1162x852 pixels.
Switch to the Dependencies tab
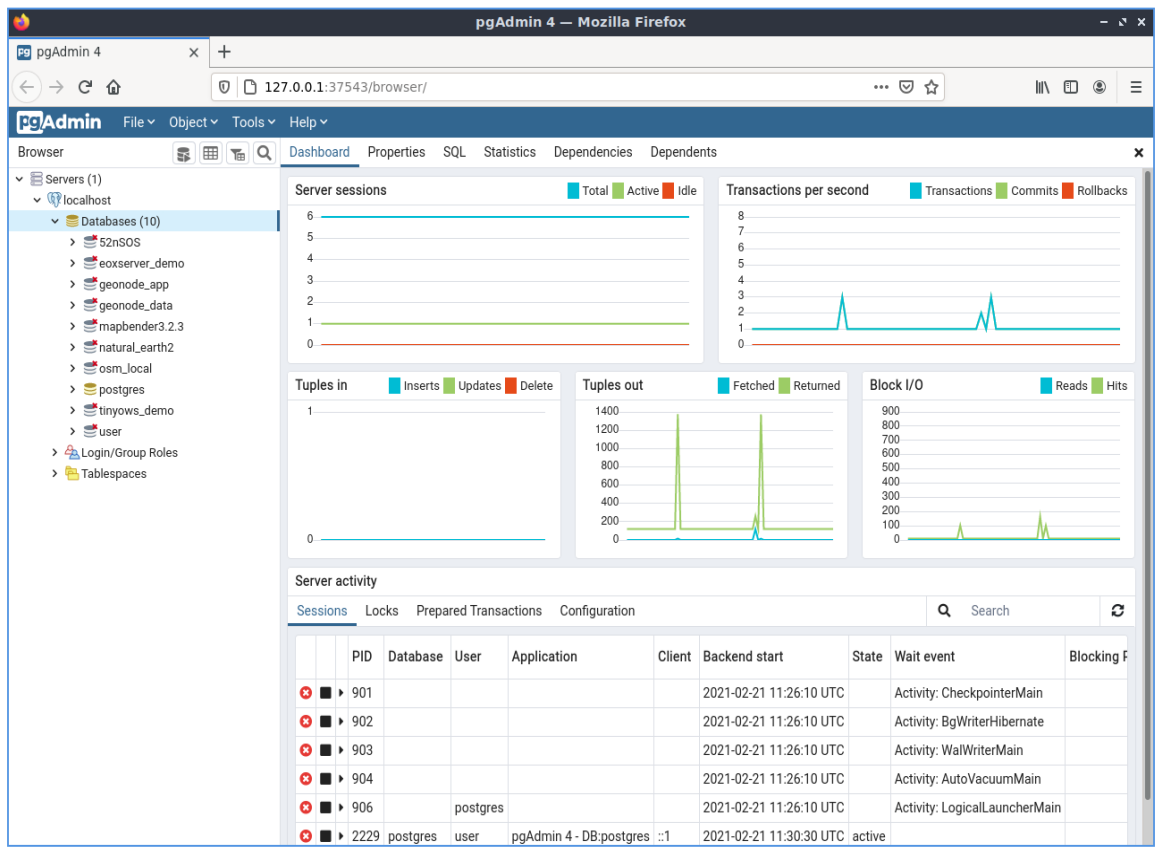(593, 152)
